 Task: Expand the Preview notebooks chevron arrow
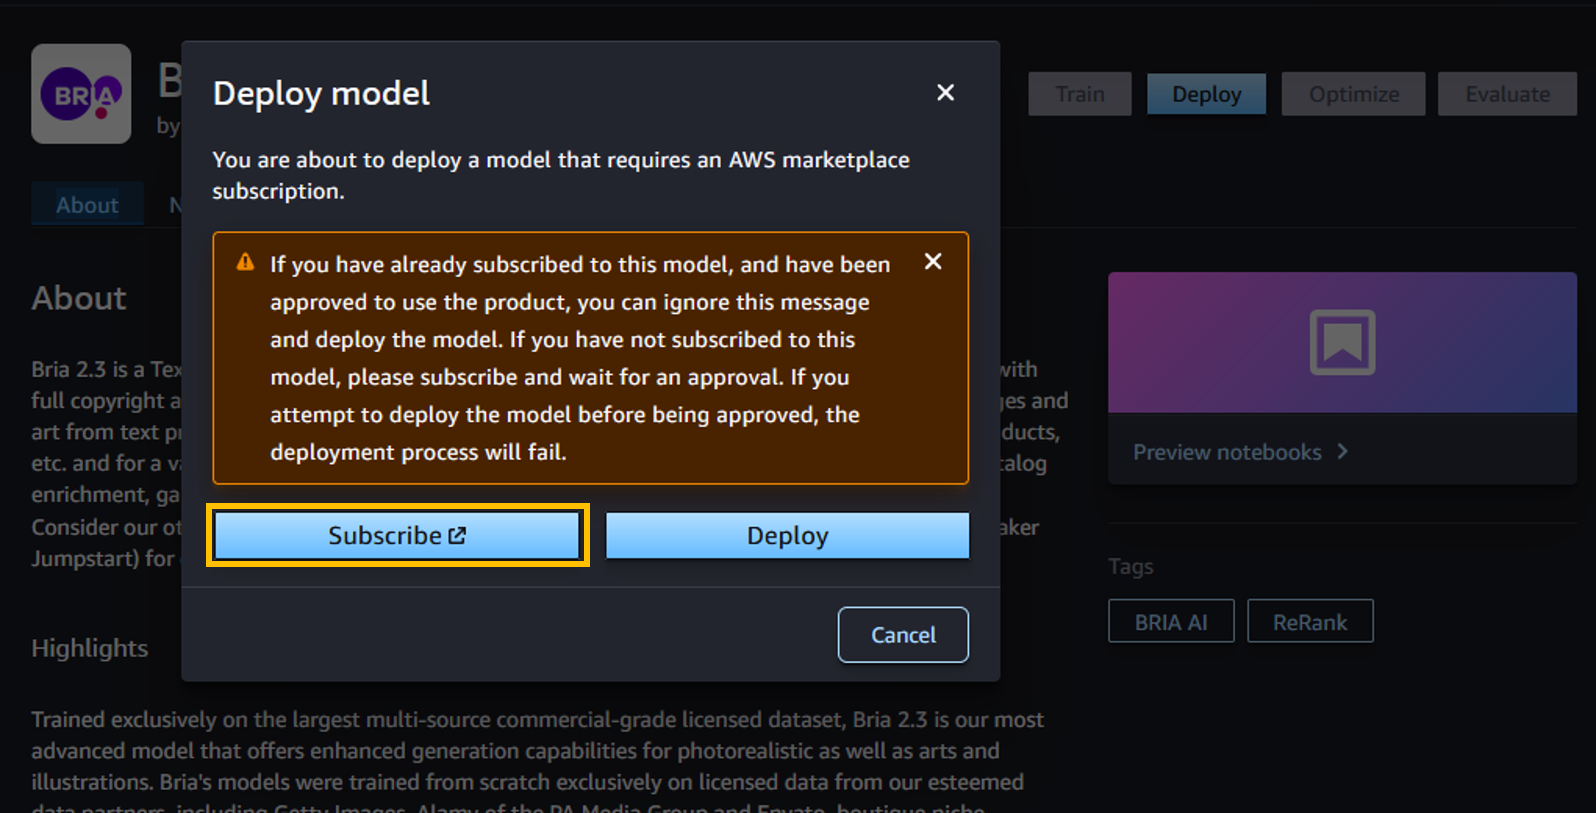tap(1343, 452)
